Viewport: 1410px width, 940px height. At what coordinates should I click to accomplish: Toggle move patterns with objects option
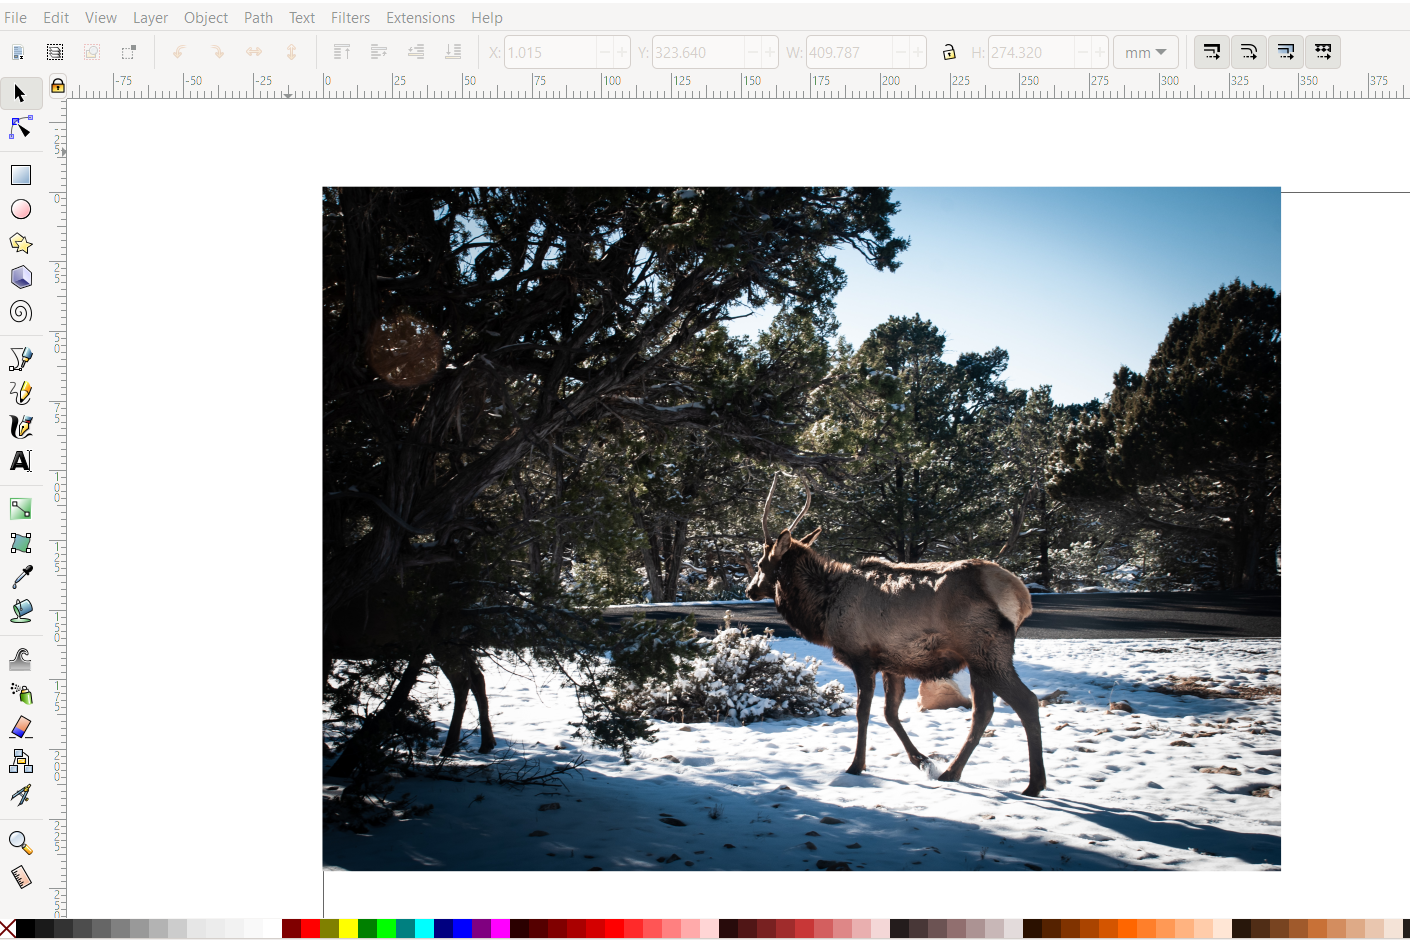pyautogui.click(x=1323, y=52)
